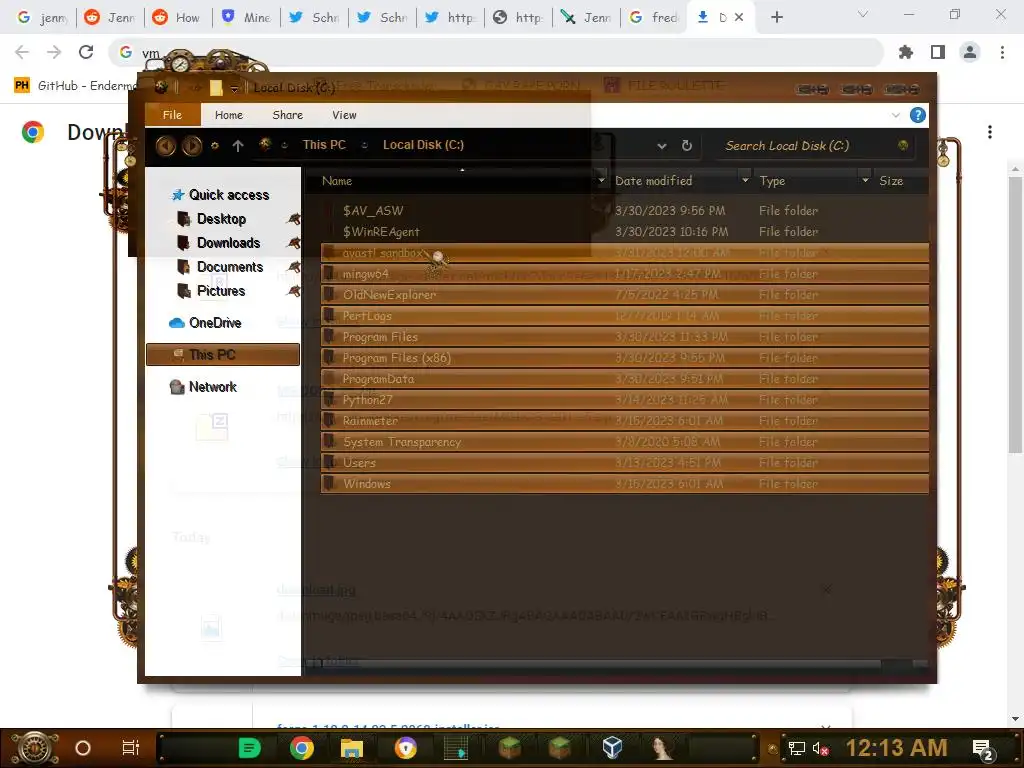Sort files by the Name column
This screenshot has width=1024, height=768.
(x=337, y=181)
